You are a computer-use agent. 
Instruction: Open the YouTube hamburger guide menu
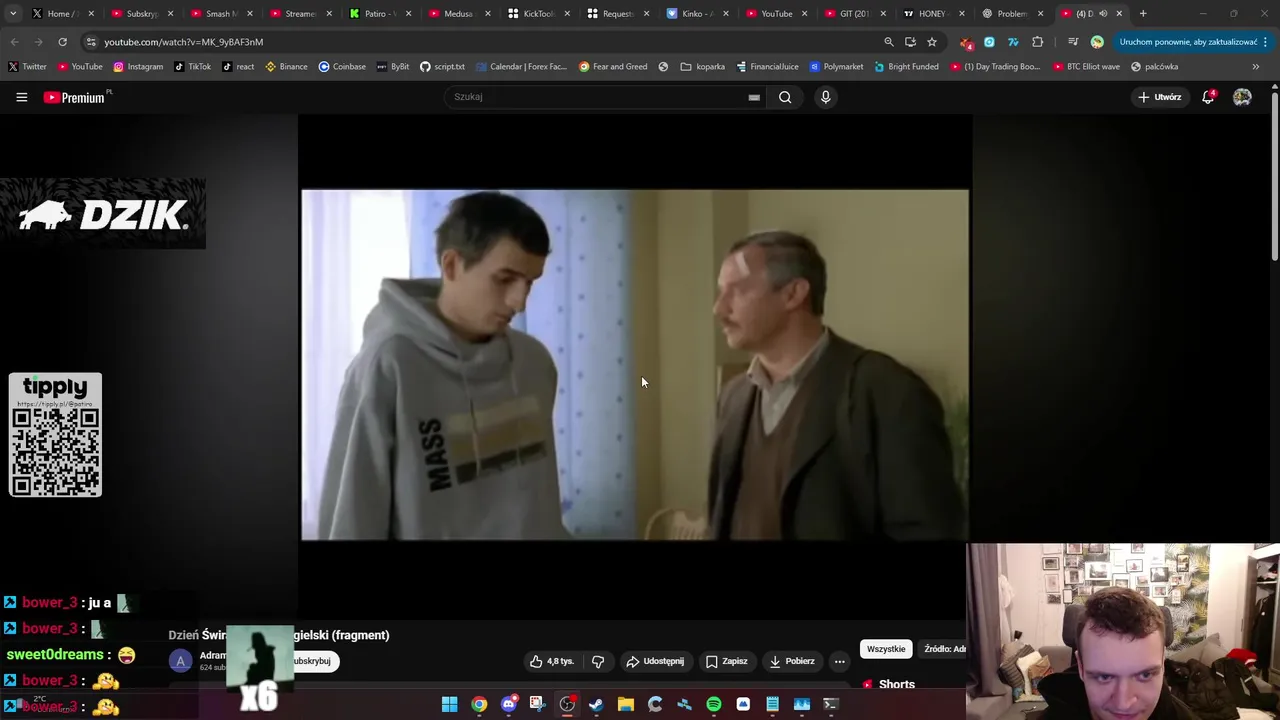click(x=21, y=97)
